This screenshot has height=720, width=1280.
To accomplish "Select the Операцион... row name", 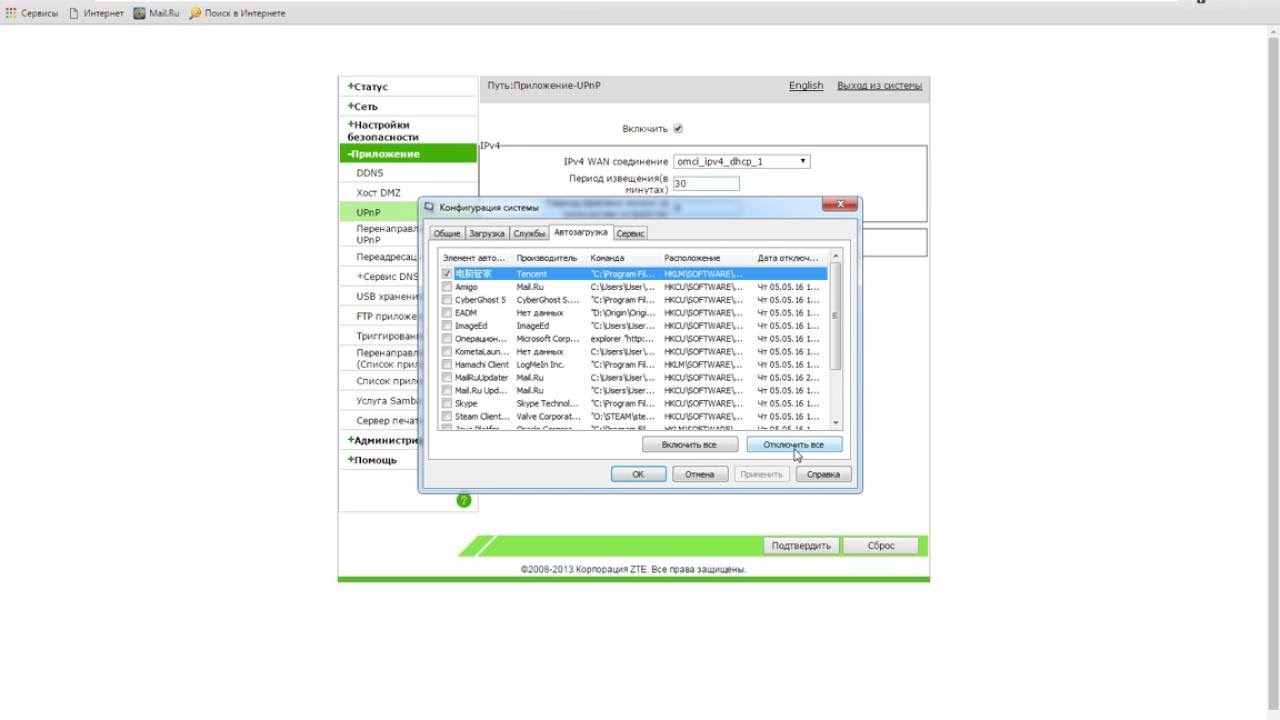I will pyautogui.click(x=481, y=339).
